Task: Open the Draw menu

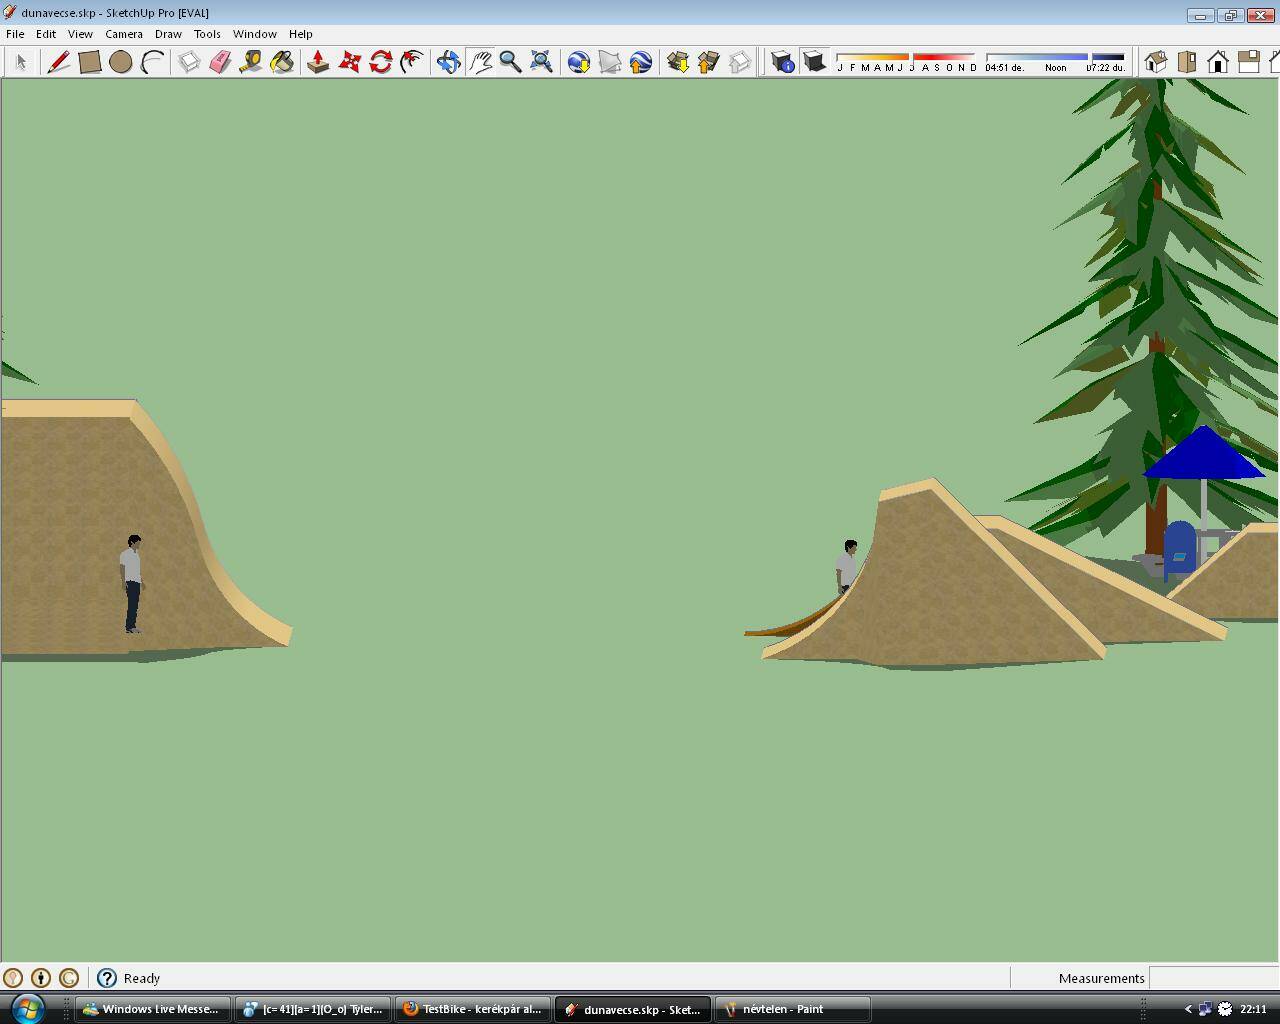Action: click(x=168, y=34)
